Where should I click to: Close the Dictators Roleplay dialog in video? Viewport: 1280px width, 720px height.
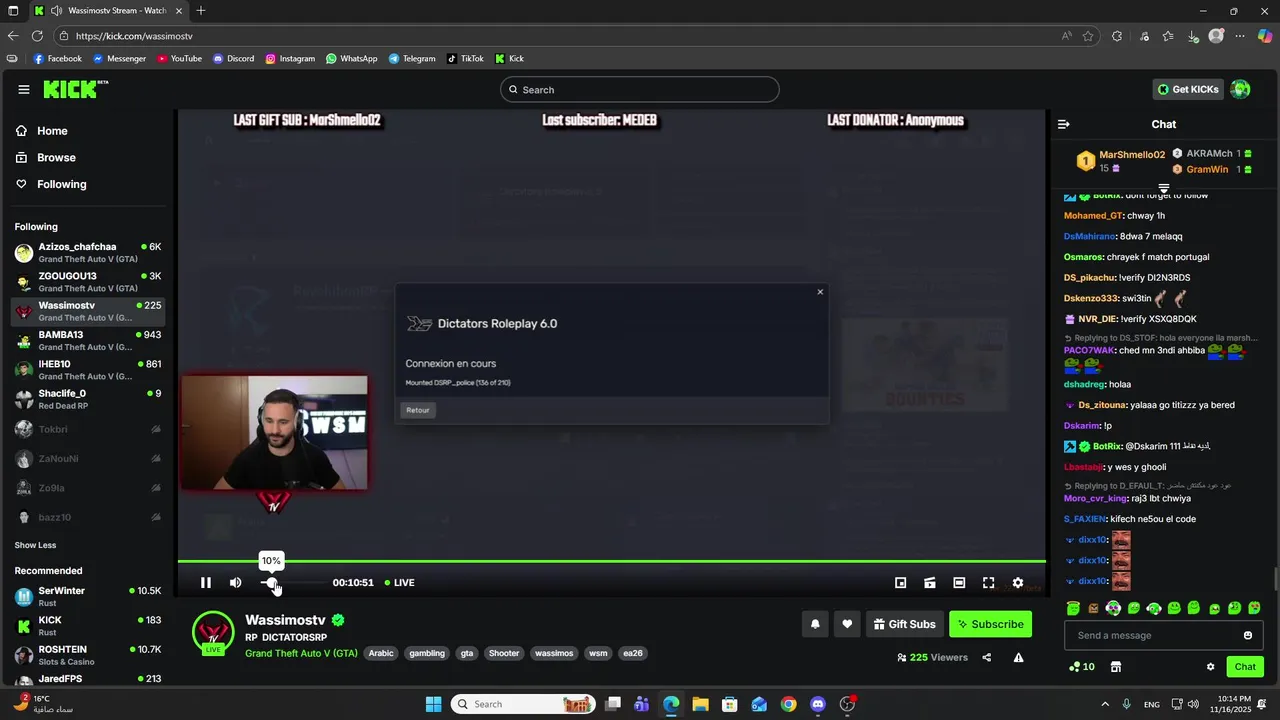820,292
